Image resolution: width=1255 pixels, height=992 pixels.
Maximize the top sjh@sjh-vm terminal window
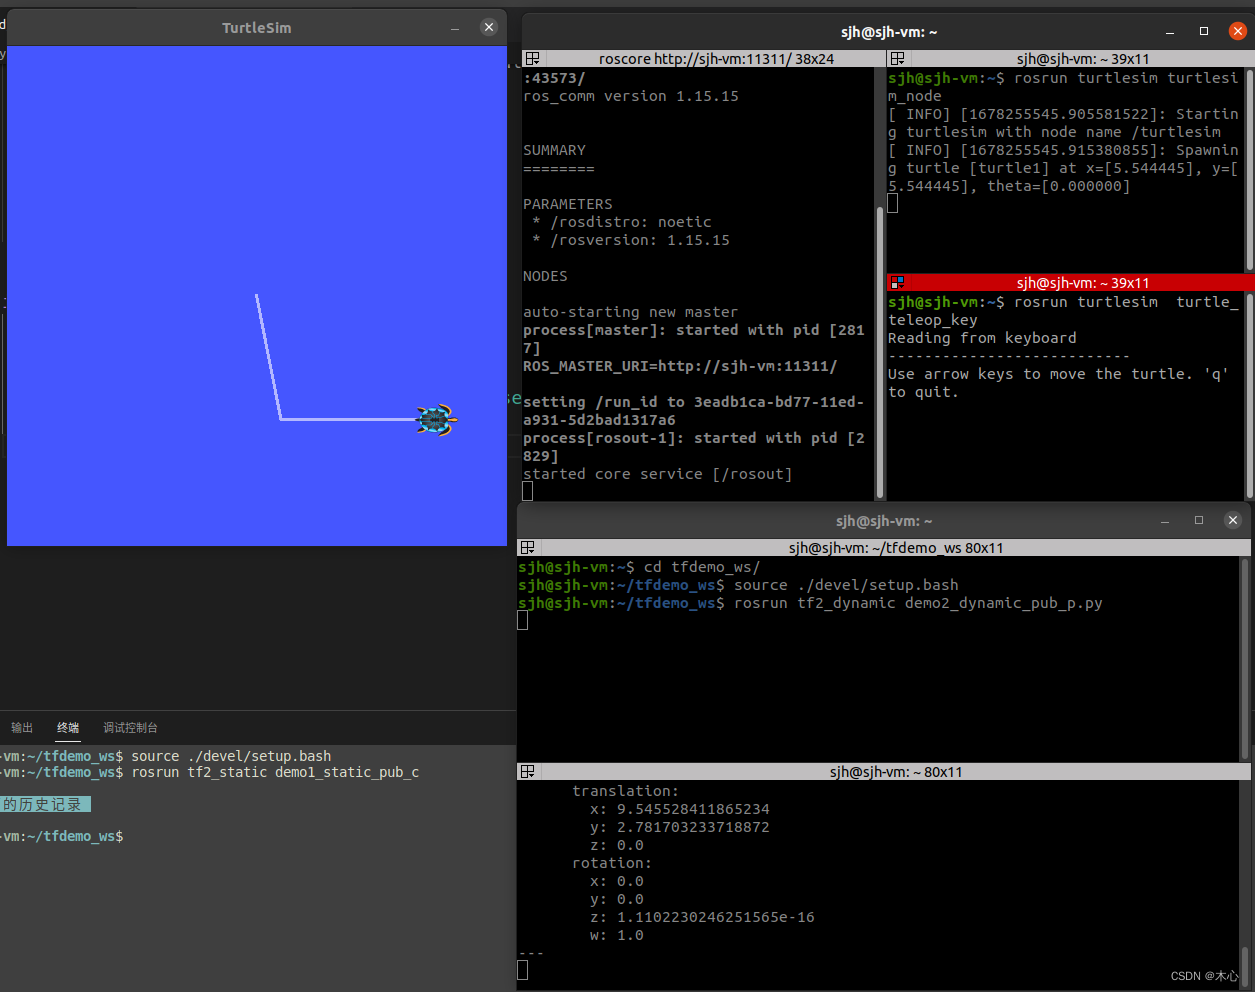coord(1204,31)
